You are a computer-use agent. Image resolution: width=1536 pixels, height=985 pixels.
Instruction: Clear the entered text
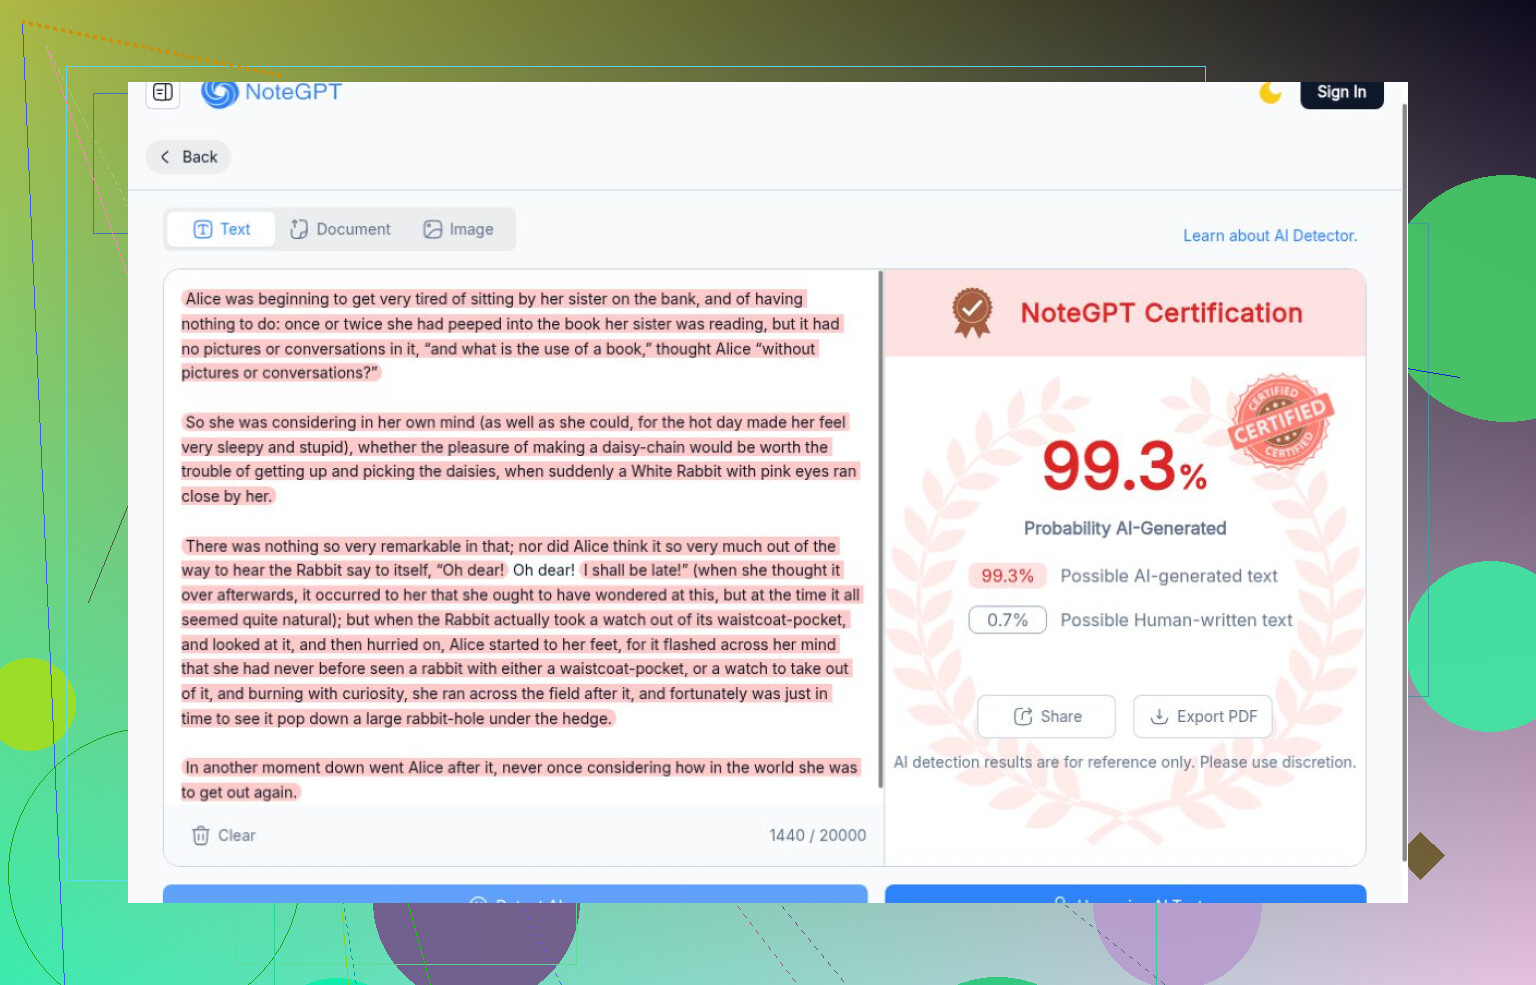(x=223, y=835)
